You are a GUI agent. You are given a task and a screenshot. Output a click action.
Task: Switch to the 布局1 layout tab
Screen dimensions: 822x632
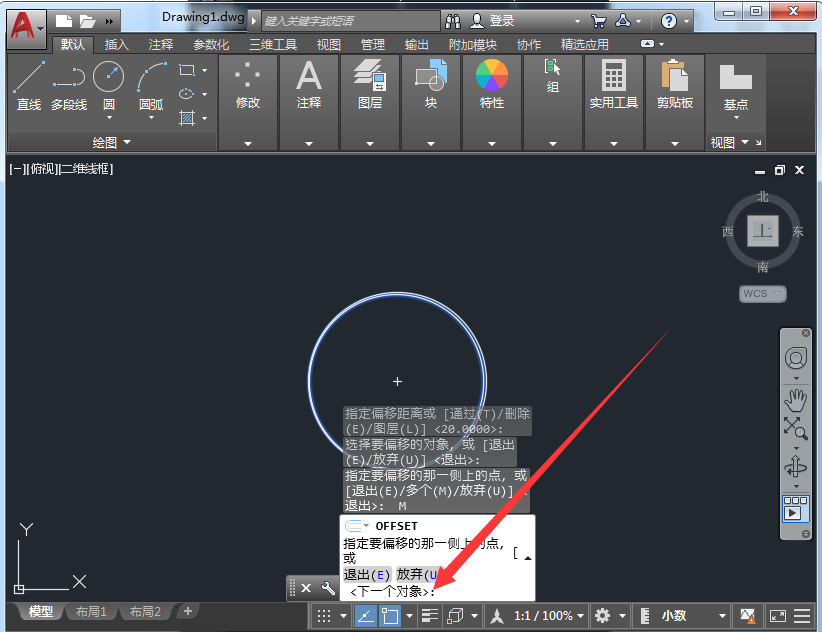(91, 612)
